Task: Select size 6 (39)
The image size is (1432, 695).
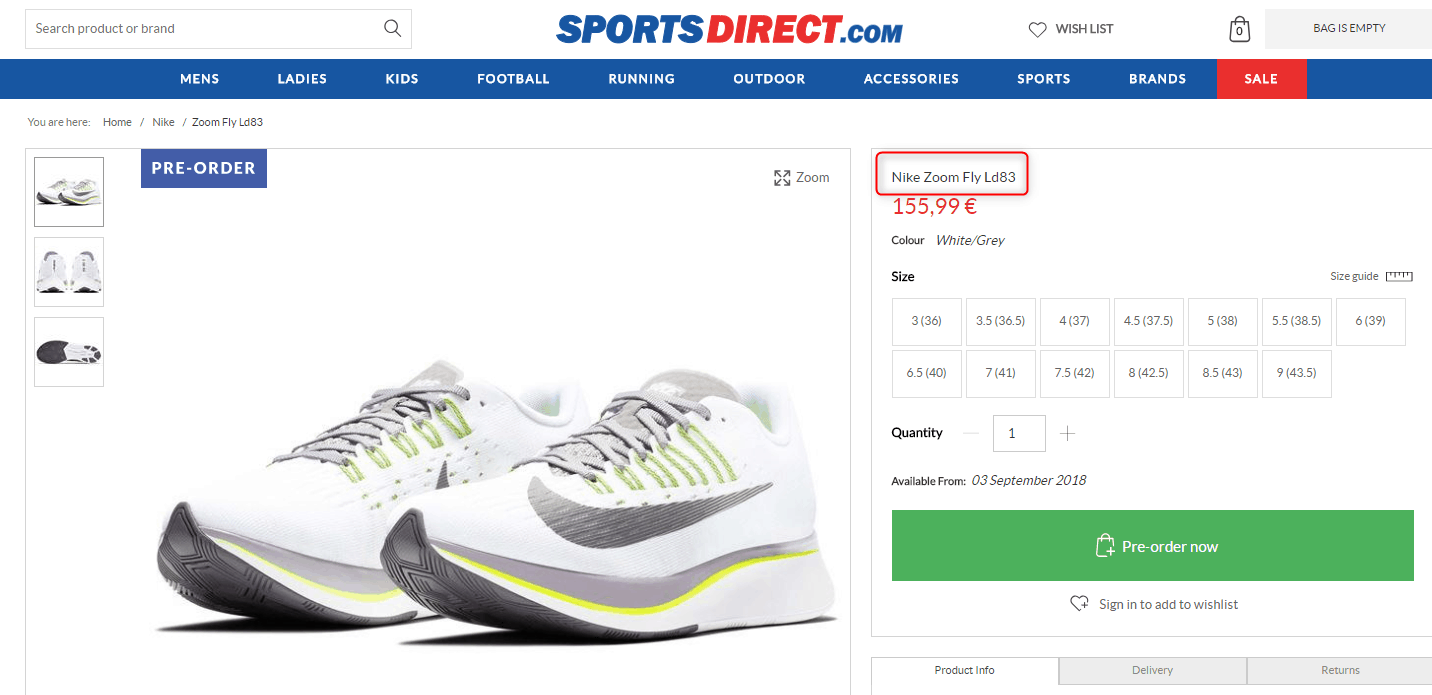Action: pyautogui.click(x=1371, y=321)
